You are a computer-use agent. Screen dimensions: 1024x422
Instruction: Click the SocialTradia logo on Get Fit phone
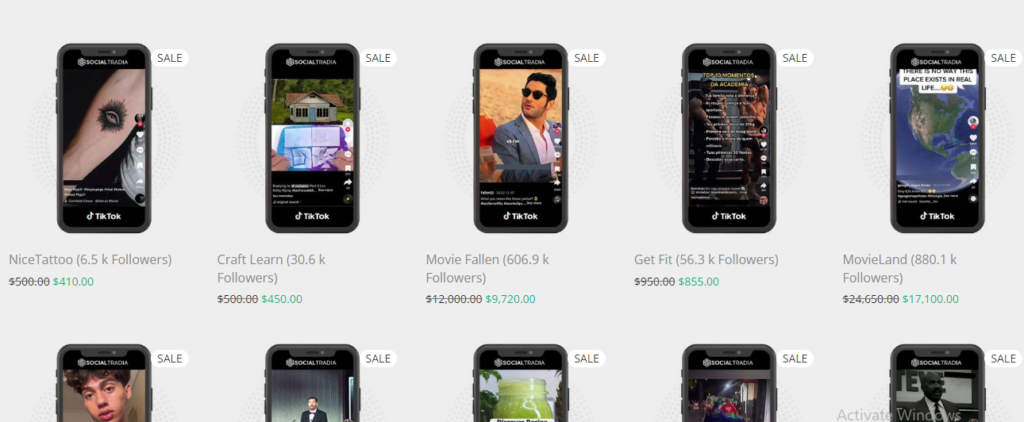point(728,62)
